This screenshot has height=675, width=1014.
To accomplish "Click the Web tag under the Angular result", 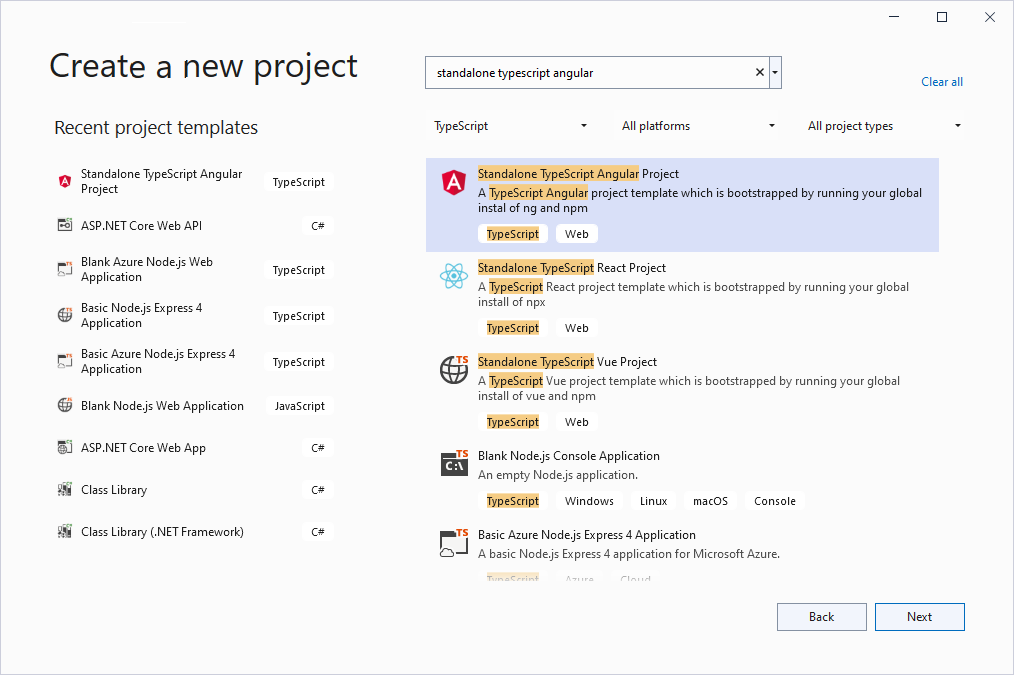I will 576,234.
